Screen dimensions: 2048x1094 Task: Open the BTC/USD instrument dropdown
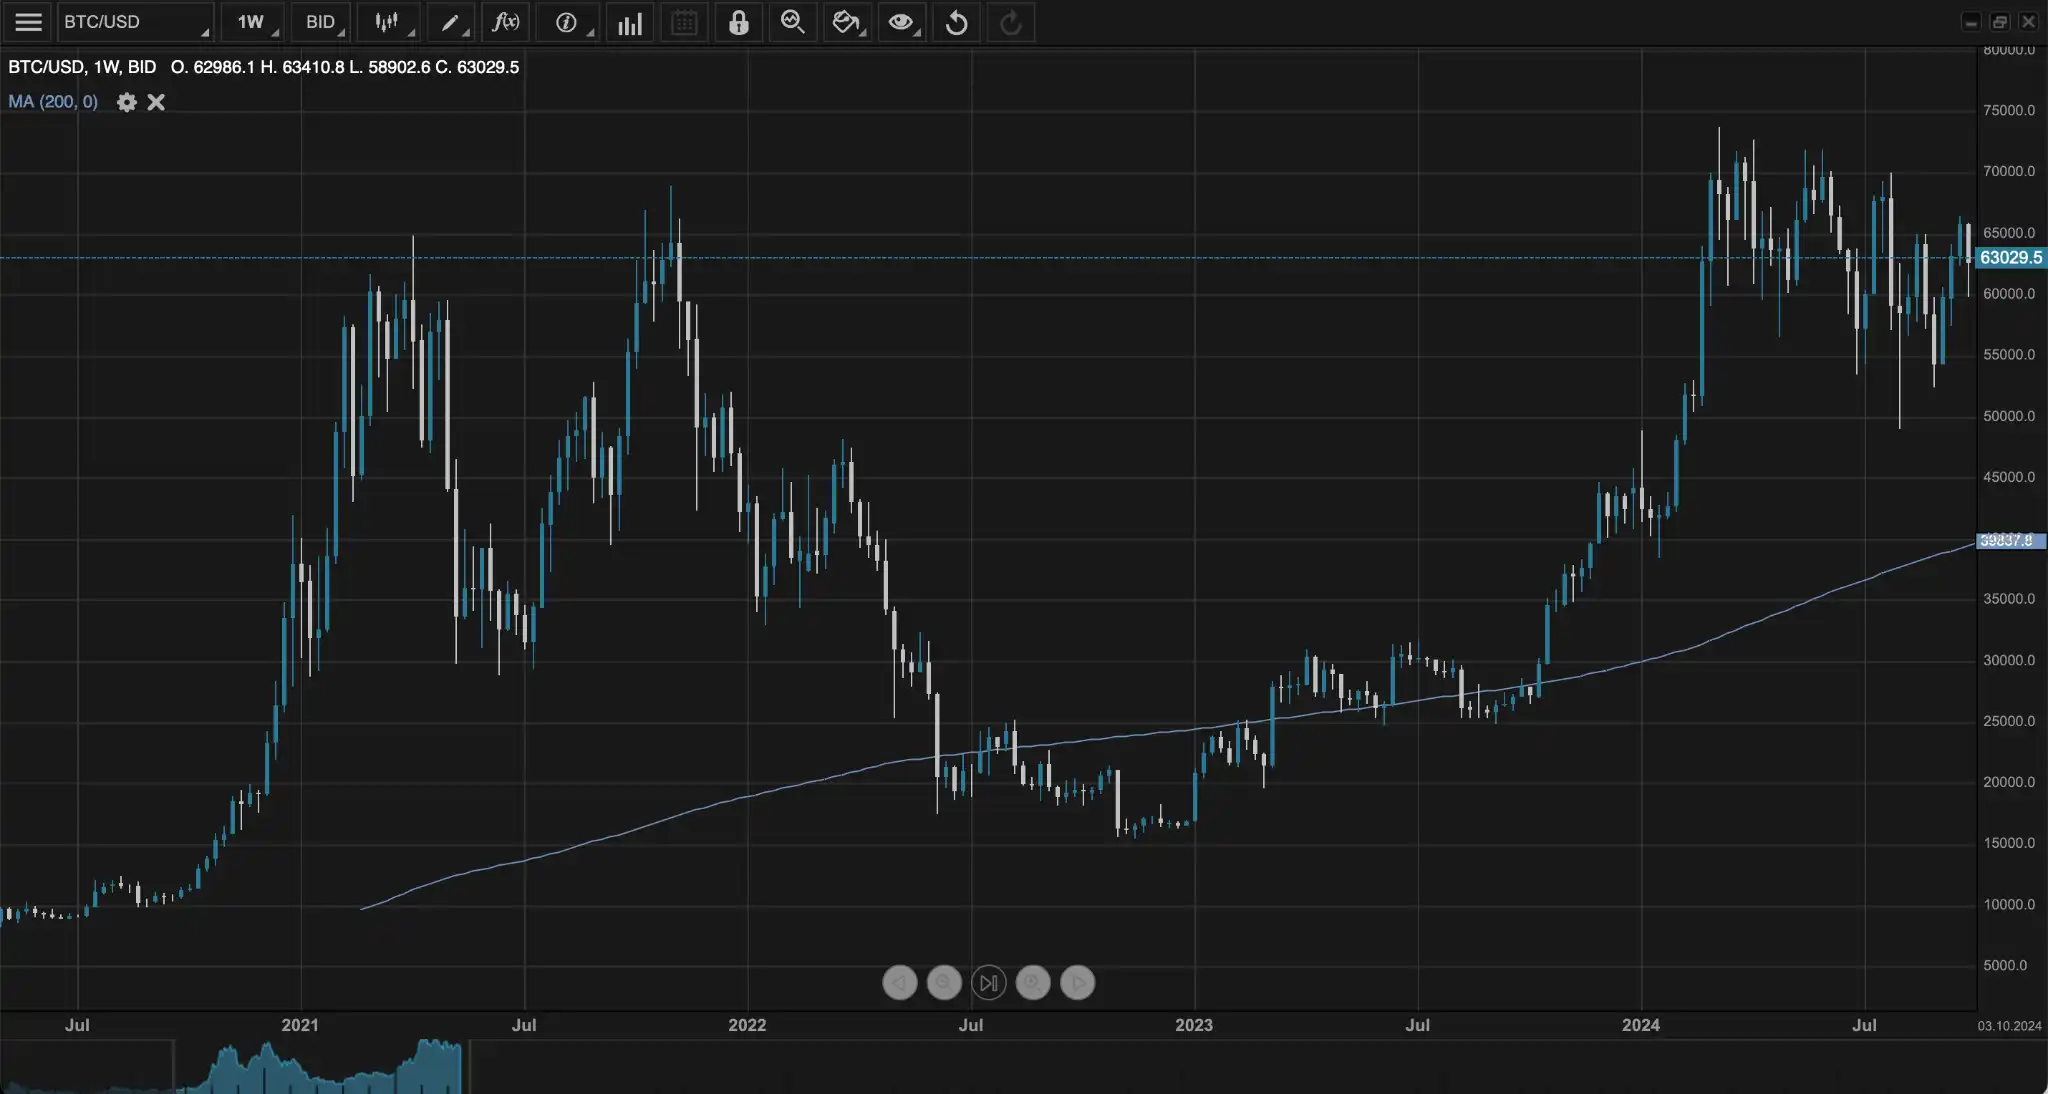pos(135,22)
